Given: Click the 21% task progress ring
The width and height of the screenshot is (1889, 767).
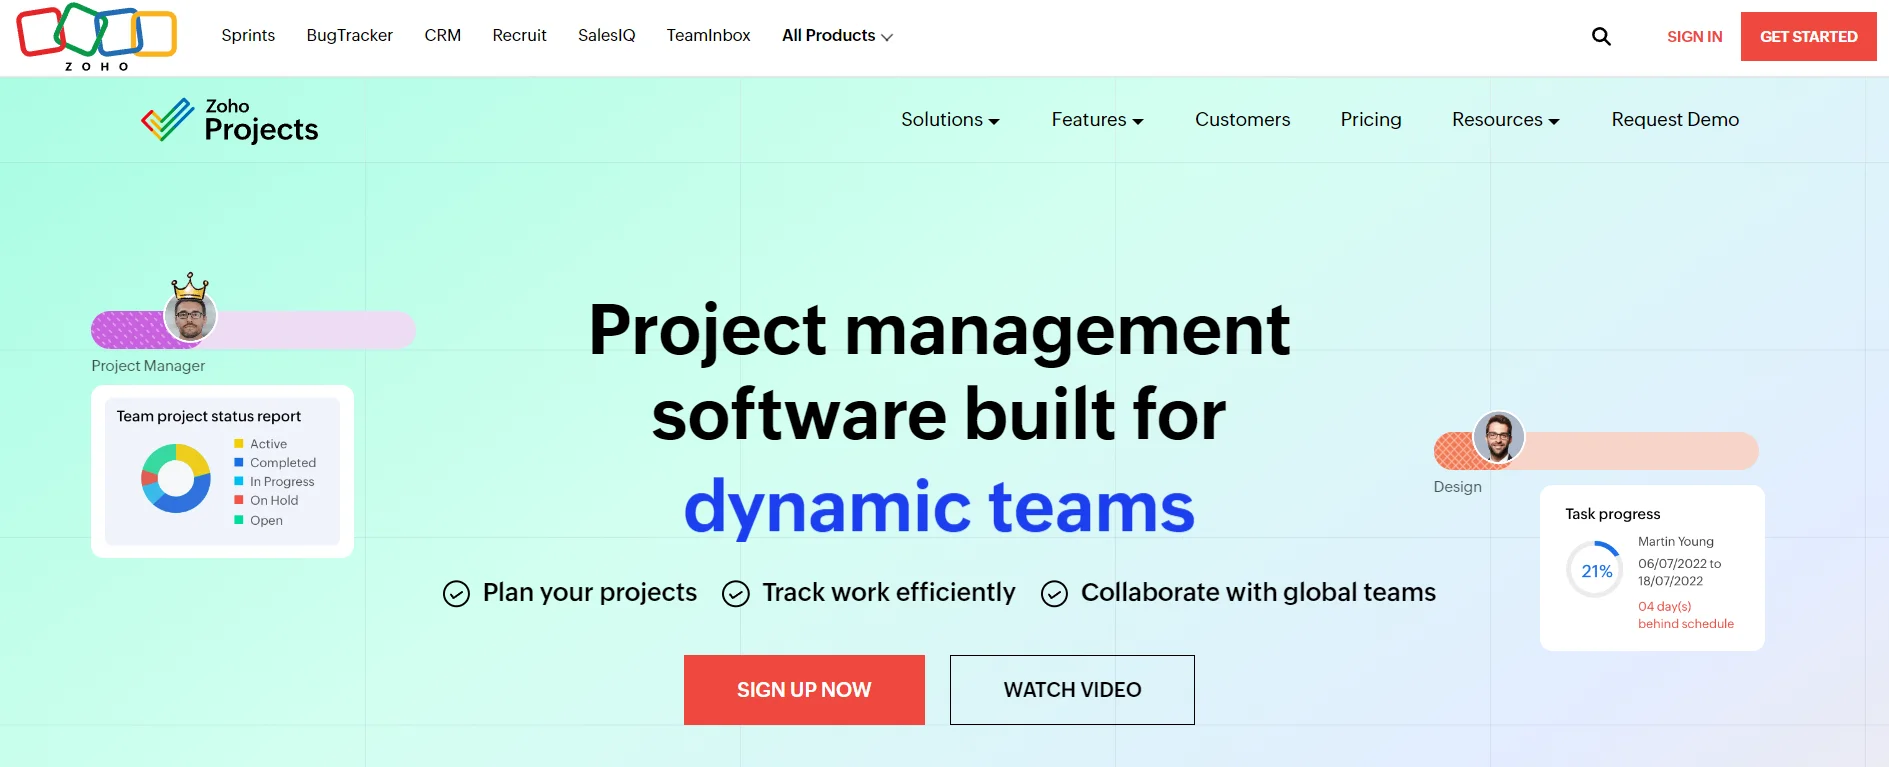Looking at the screenshot, I should pos(1596,570).
